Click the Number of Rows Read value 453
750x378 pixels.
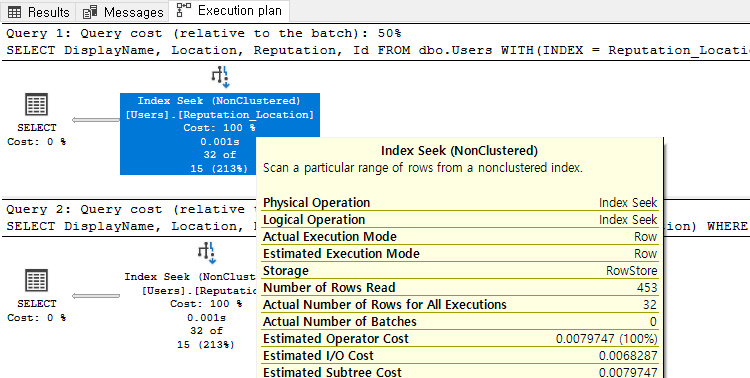click(647, 288)
